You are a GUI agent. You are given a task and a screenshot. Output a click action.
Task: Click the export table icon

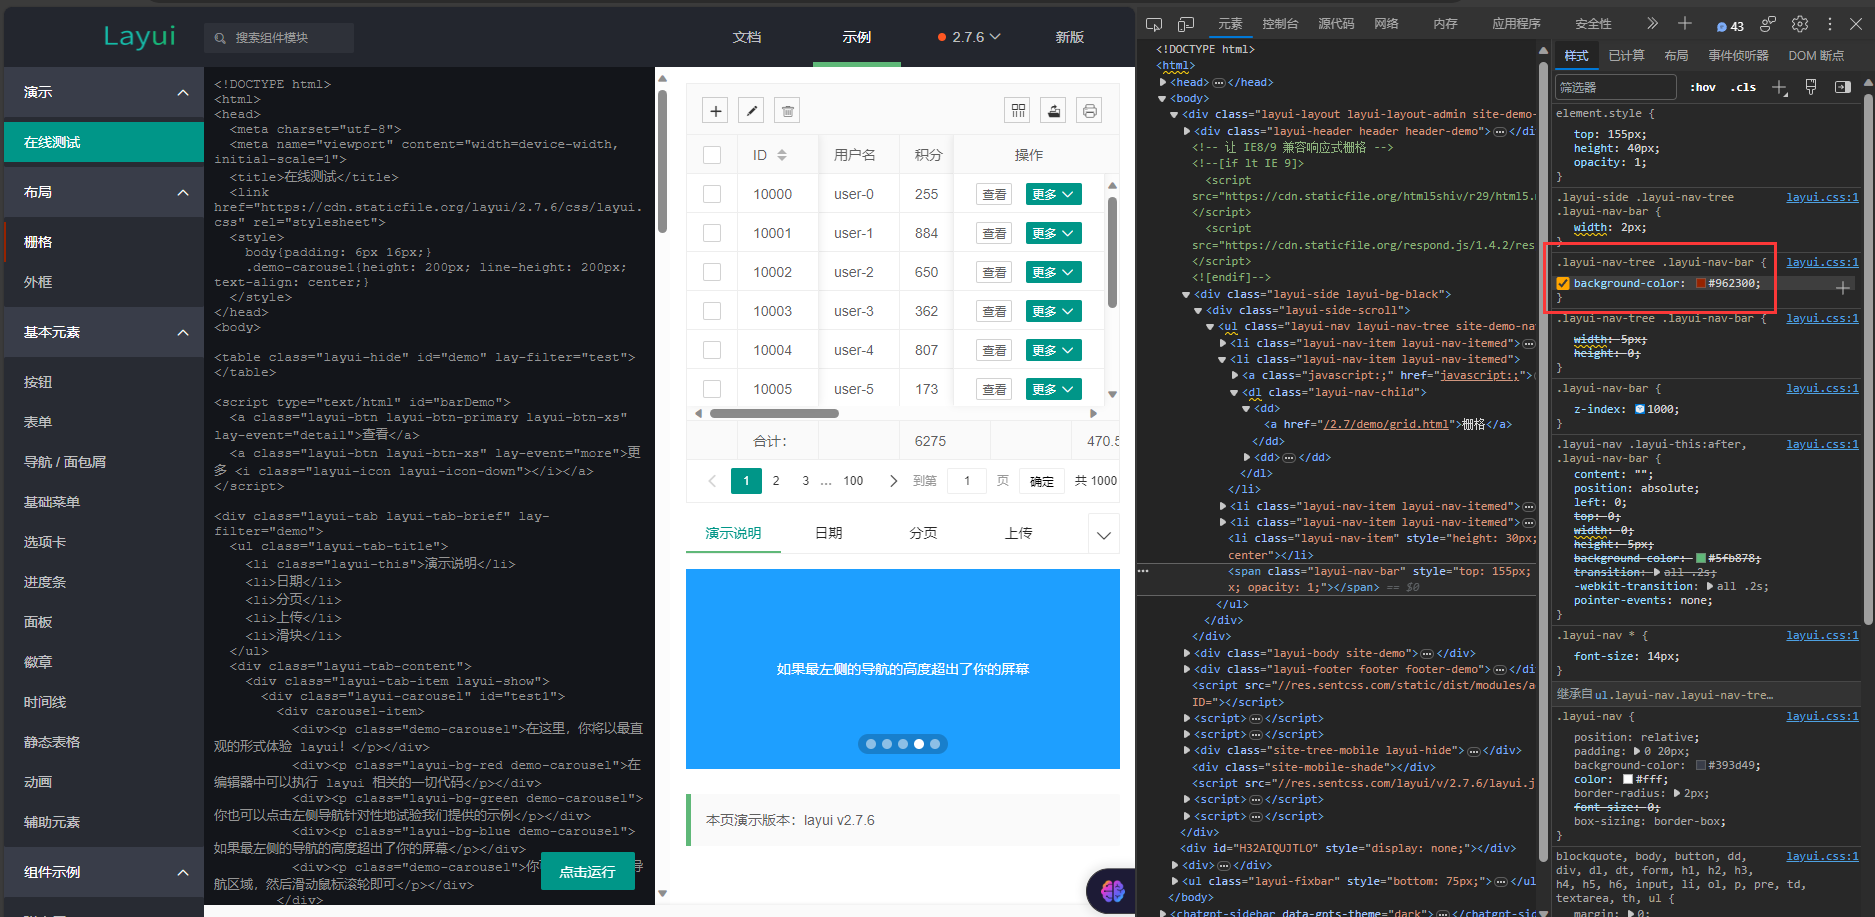pyautogui.click(x=1054, y=111)
